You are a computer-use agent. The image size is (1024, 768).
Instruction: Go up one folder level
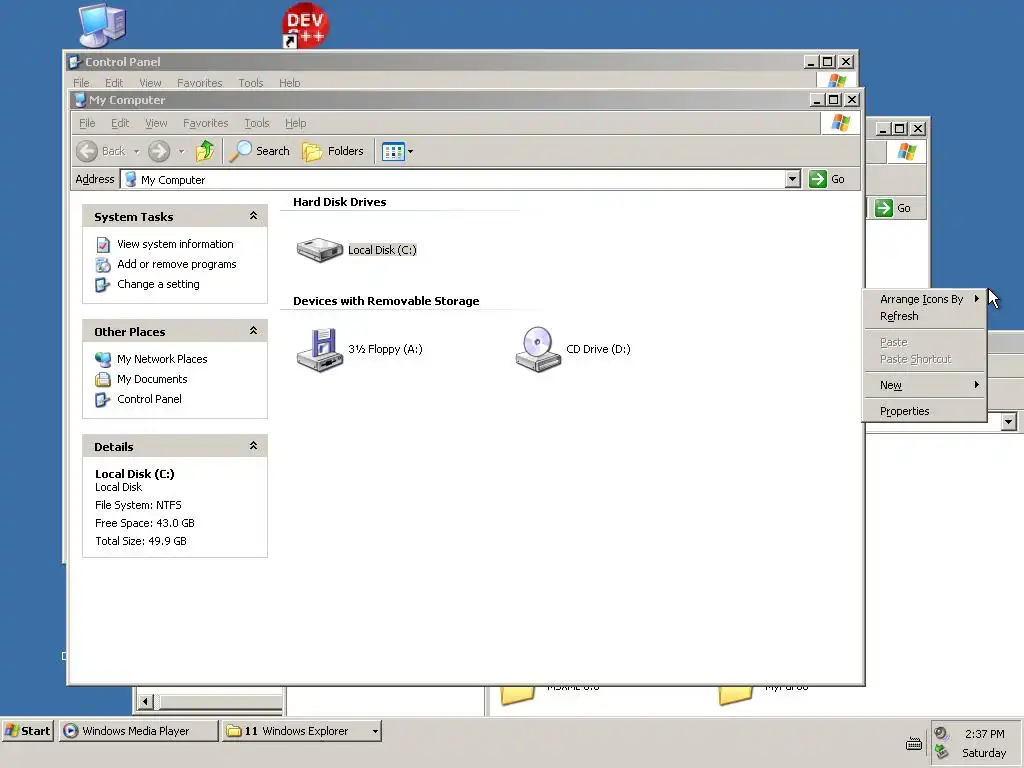[x=205, y=152]
